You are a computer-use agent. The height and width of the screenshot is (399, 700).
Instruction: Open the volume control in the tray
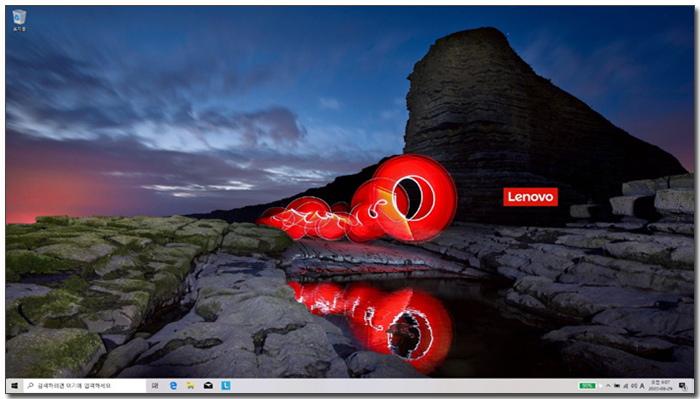[634, 386]
